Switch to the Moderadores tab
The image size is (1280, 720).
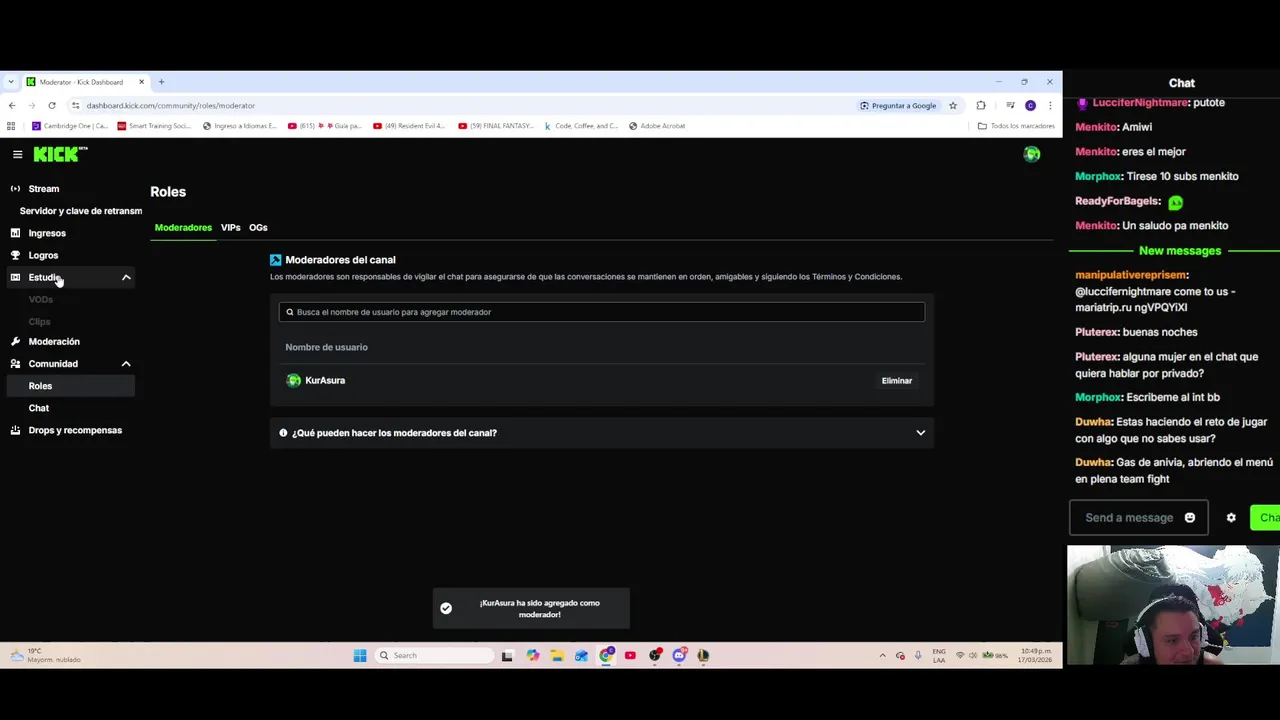click(183, 227)
